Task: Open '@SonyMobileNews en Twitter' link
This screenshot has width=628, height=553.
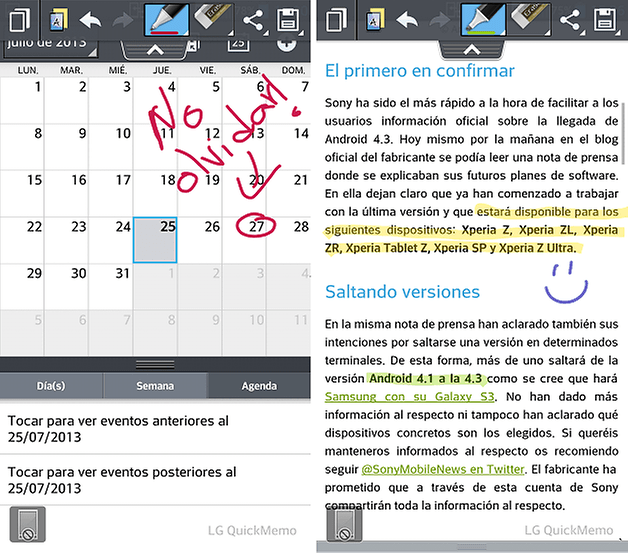Action: click(443, 469)
